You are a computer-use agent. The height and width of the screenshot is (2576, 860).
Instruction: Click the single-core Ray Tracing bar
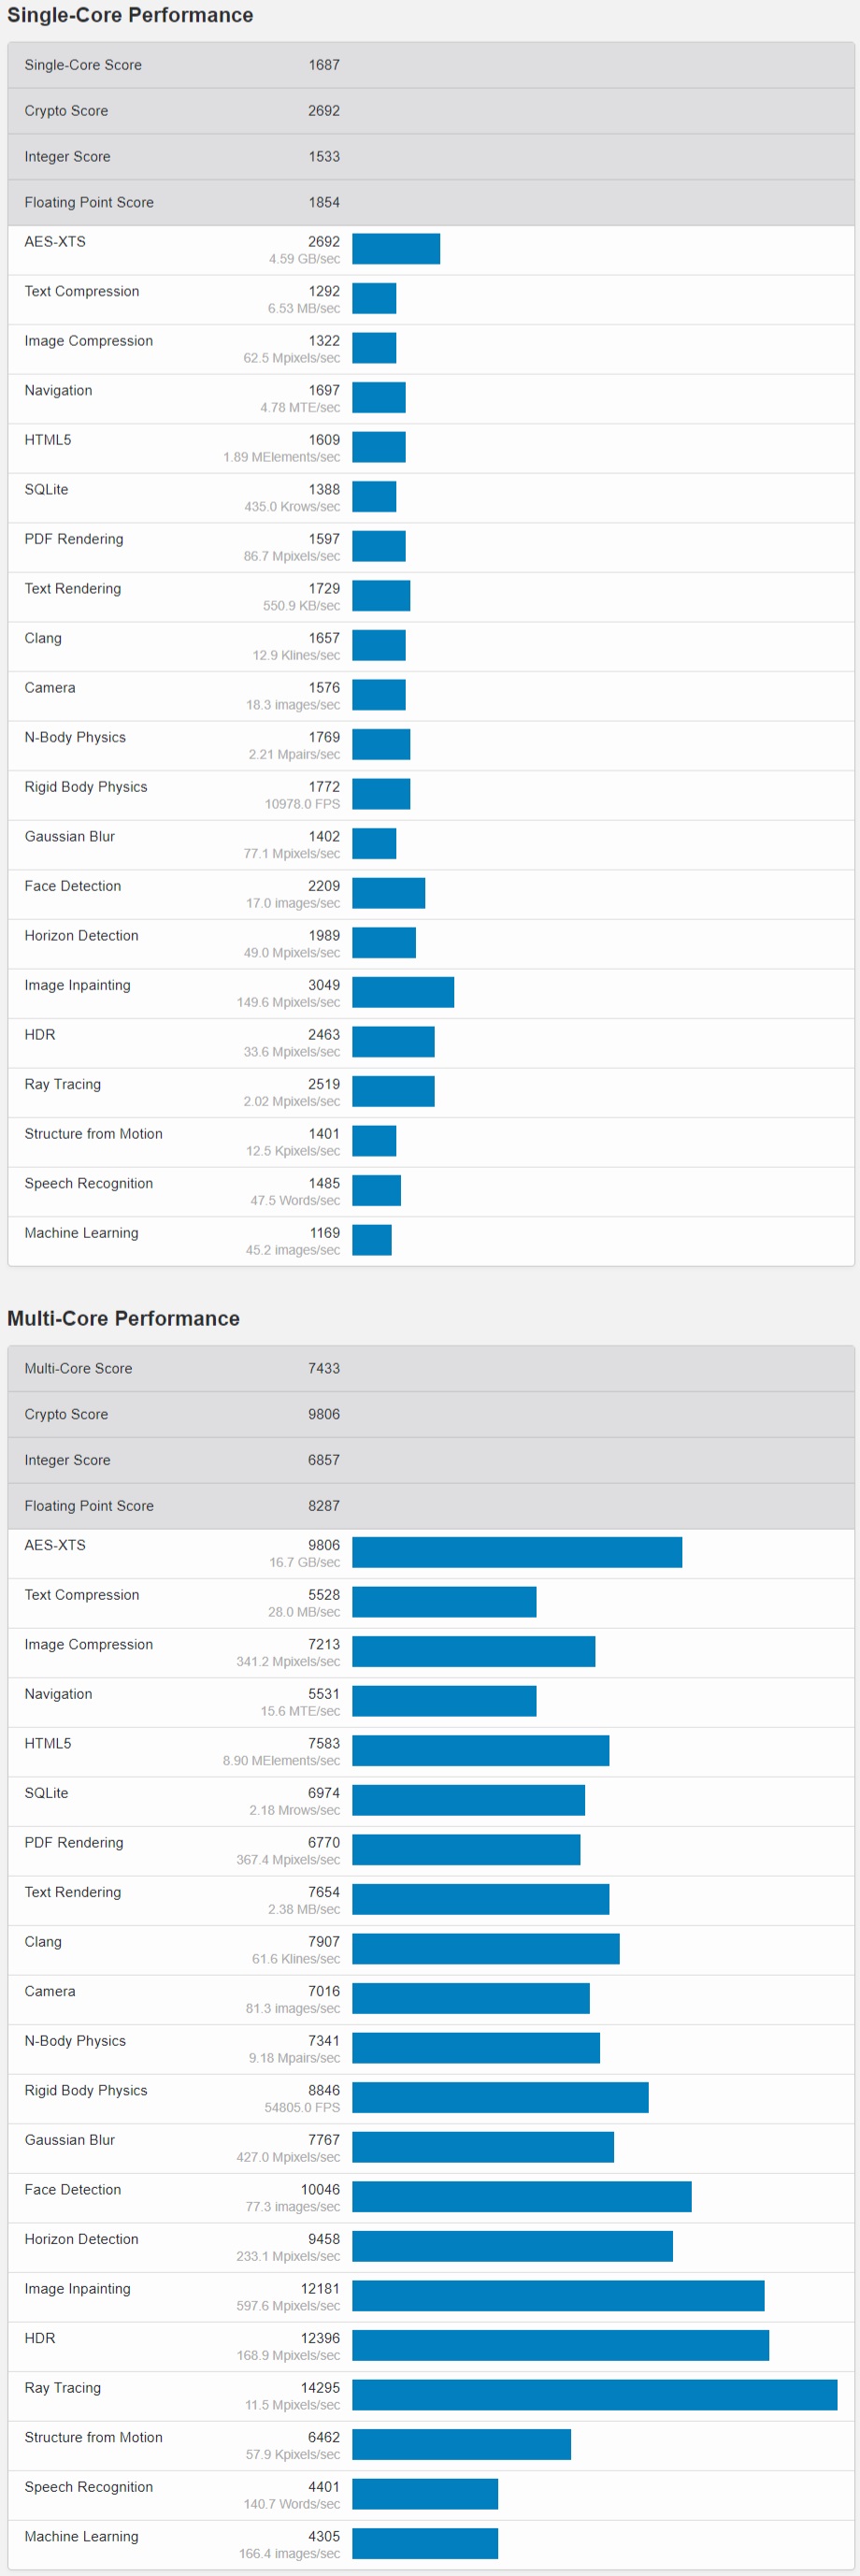pos(393,1091)
